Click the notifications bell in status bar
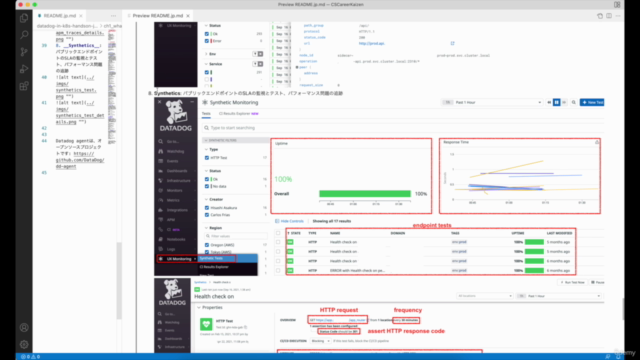The height and width of the screenshot is (360, 640). point(618,357)
